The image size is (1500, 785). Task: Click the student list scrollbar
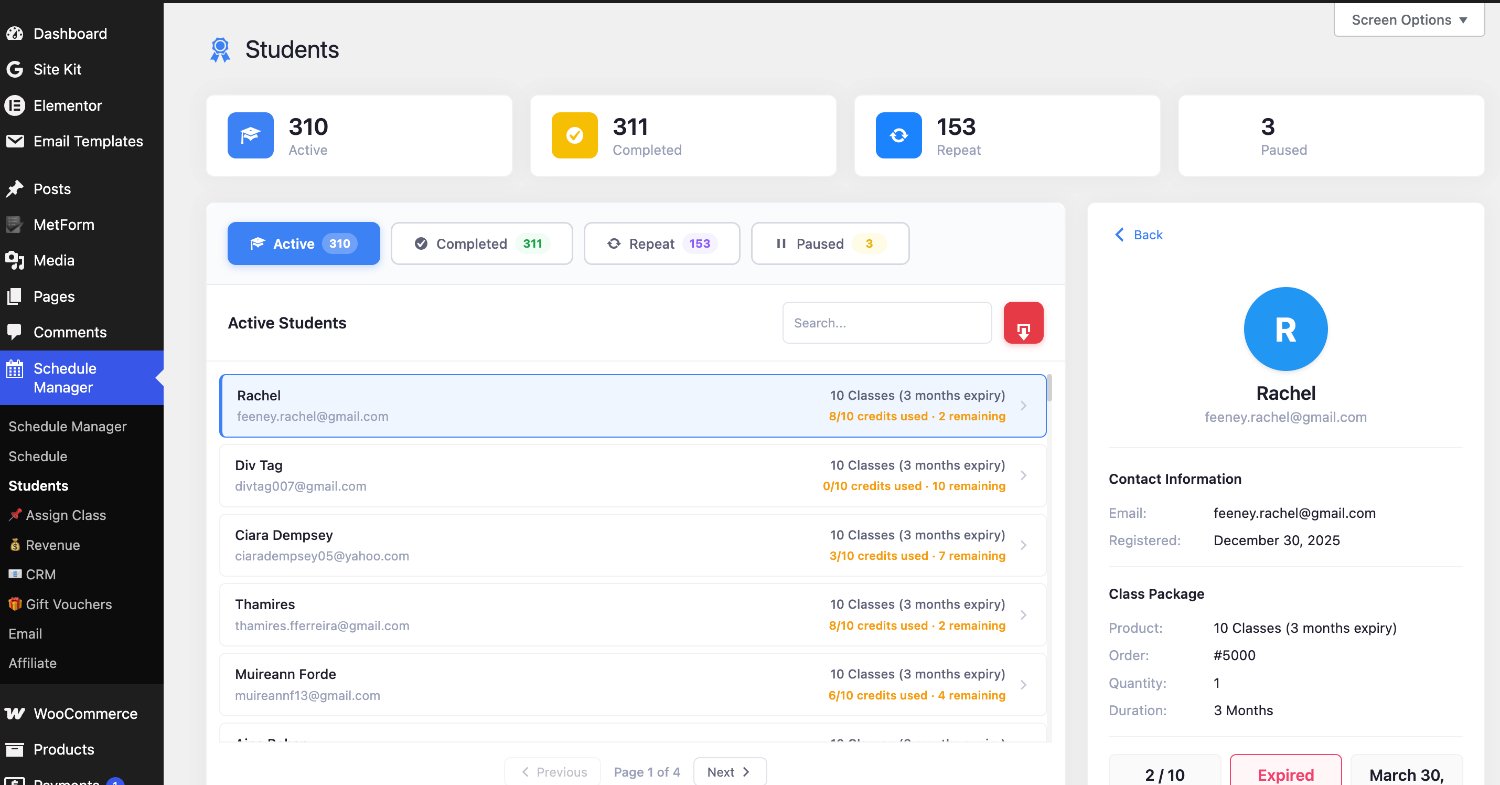coord(1050,390)
